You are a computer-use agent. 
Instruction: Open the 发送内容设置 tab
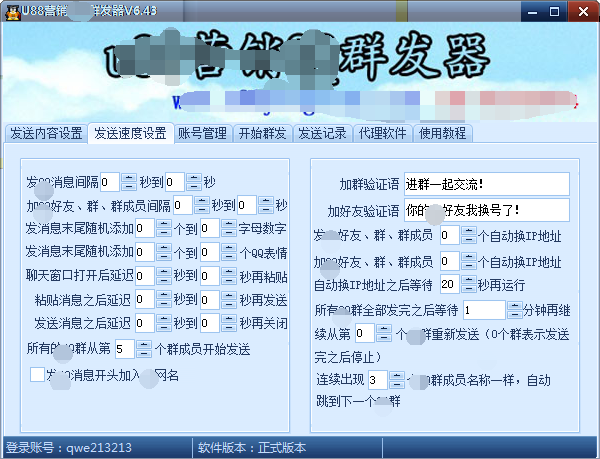[46, 133]
